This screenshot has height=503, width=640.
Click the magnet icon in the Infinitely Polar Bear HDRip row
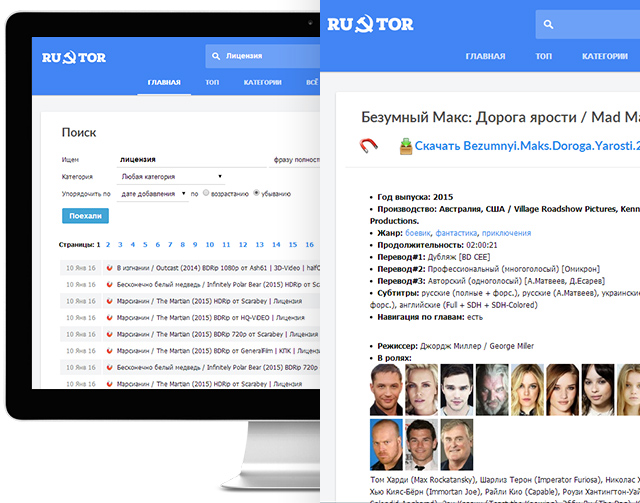pos(109,285)
